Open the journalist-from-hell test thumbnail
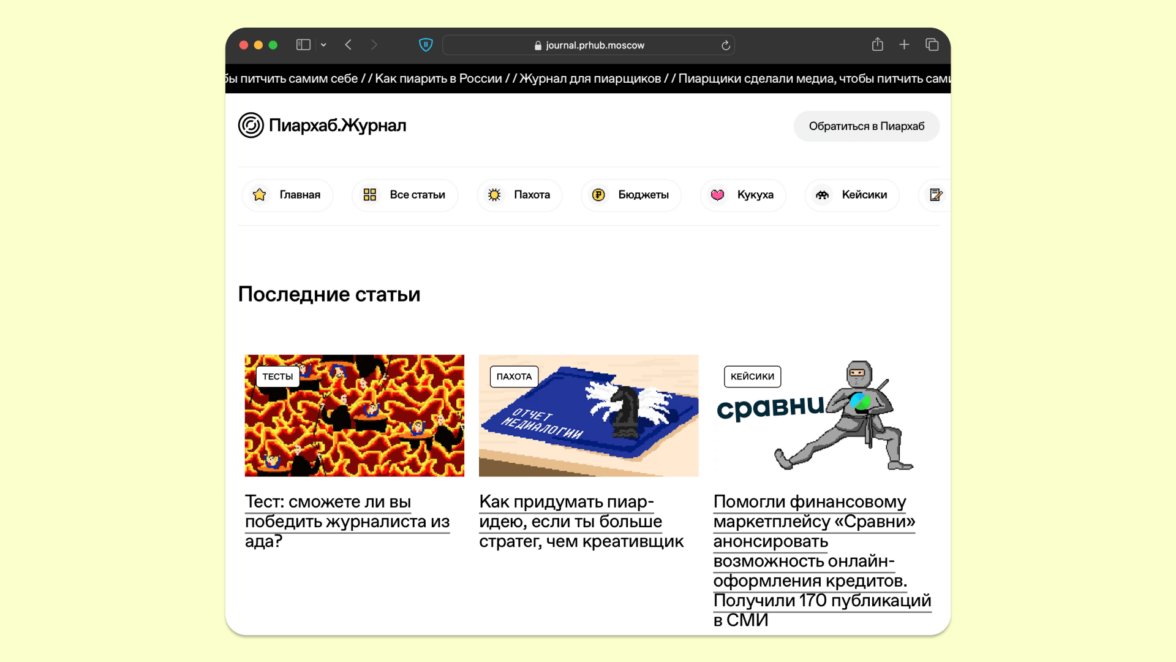This screenshot has width=1176, height=662. click(354, 415)
